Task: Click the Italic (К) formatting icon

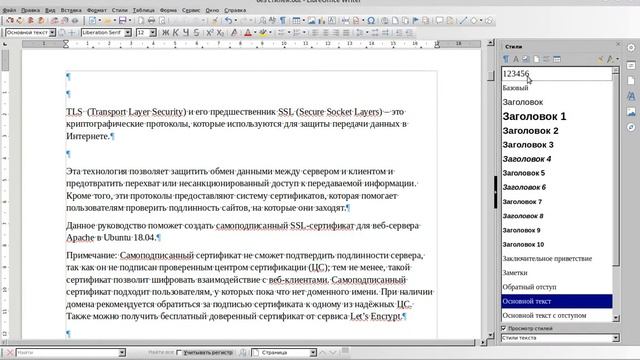Action: click(x=176, y=33)
